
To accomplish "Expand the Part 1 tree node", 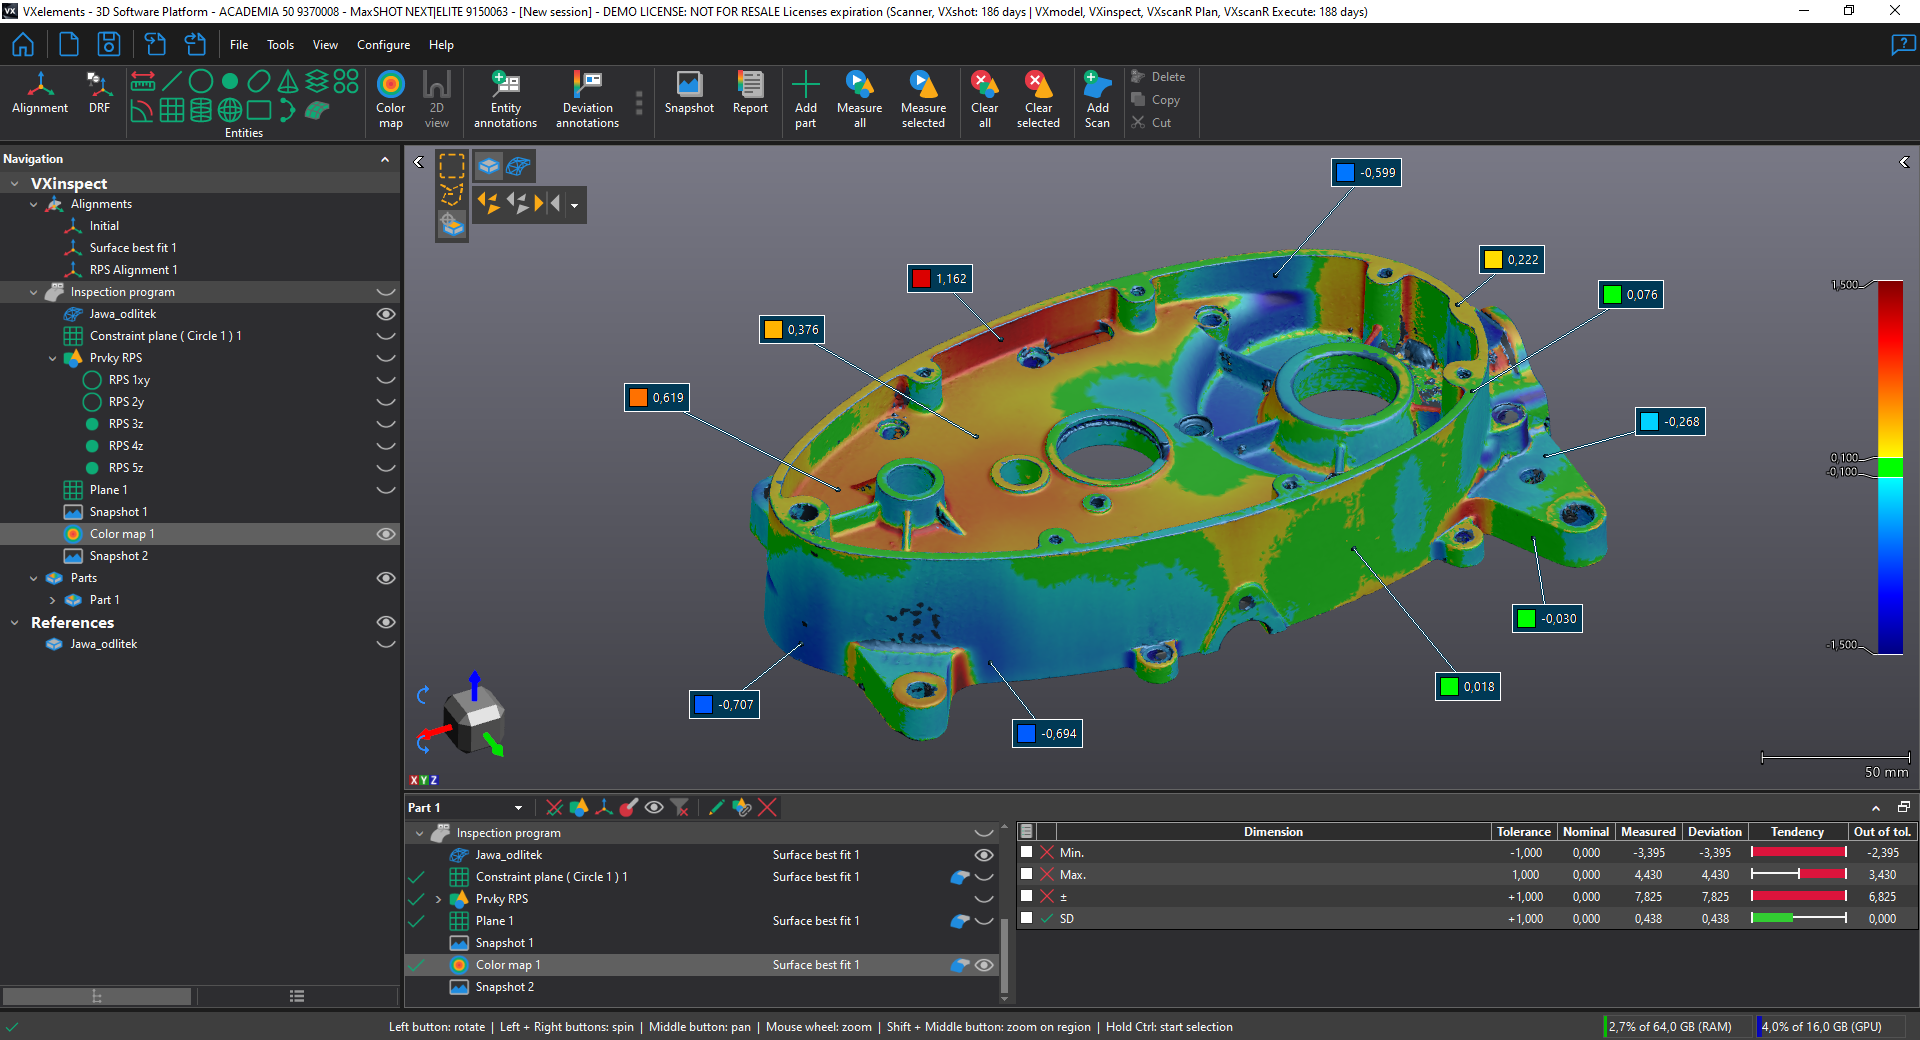I will tap(53, 600).
